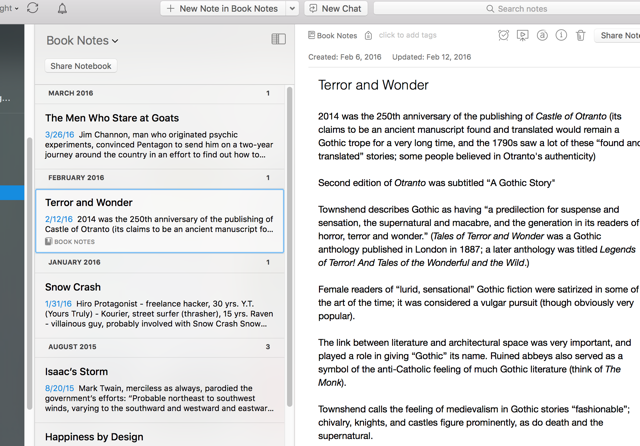The image size is (640, 446).
Task: Click the Updated: Feb 12, 2016 text
Action: click(x=431, y=57)
